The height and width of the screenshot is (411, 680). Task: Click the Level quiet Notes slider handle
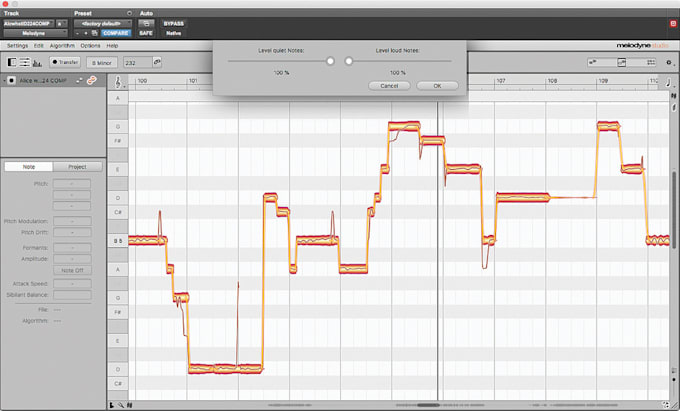pyautogui.click(x=330, y=61)
